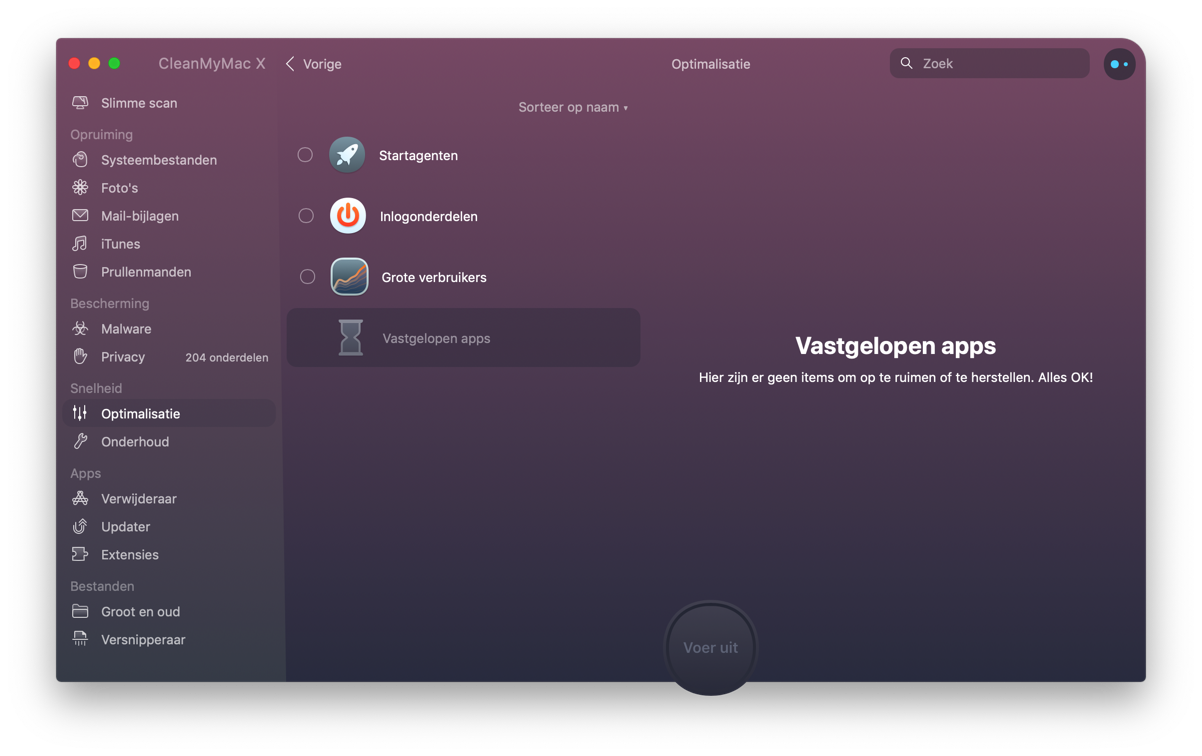Open the Sorteer op naam dropdown
Viewport: 1202px width, 756px height.
(x=573, y=107)
